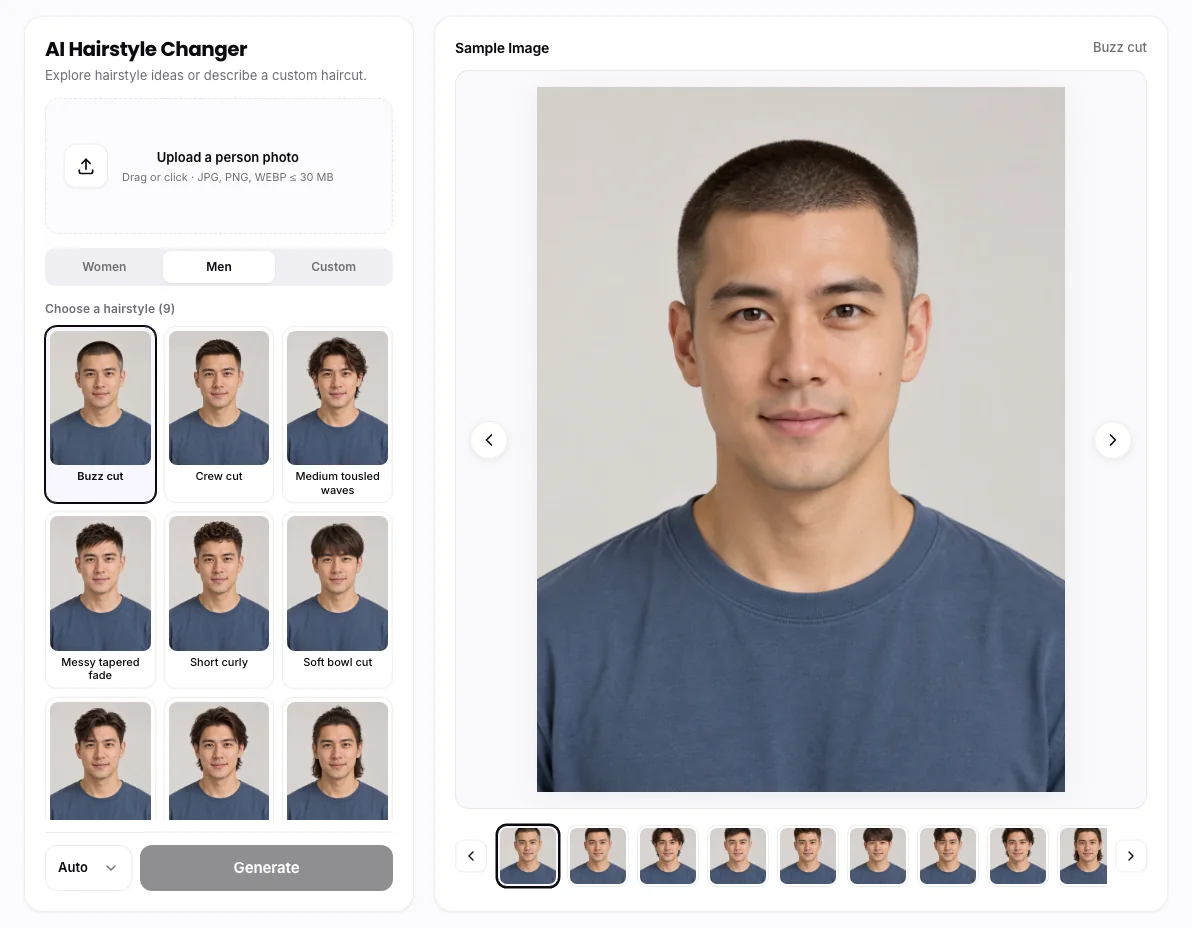Viewport: 1192px width, 928px height.
Task: Select the seventh thumbnail in the strip
Action: click(947, 856)
